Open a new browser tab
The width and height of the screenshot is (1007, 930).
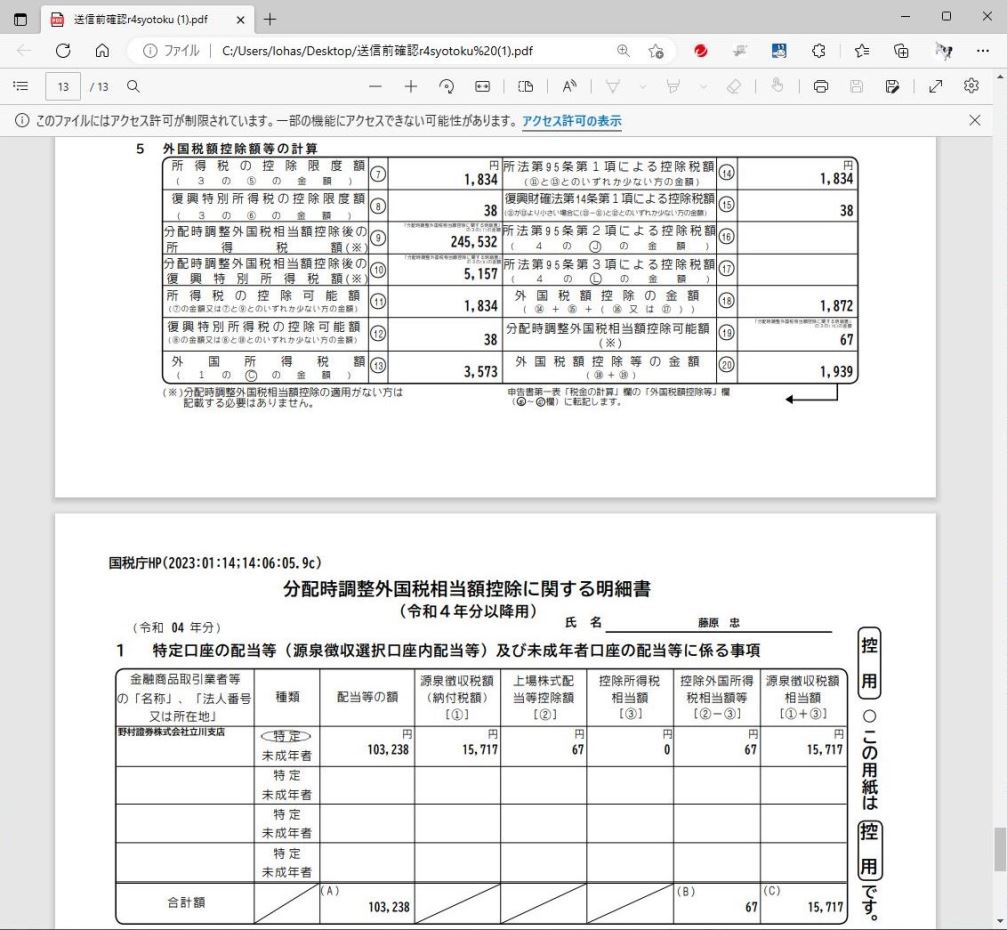click(270, 20)
